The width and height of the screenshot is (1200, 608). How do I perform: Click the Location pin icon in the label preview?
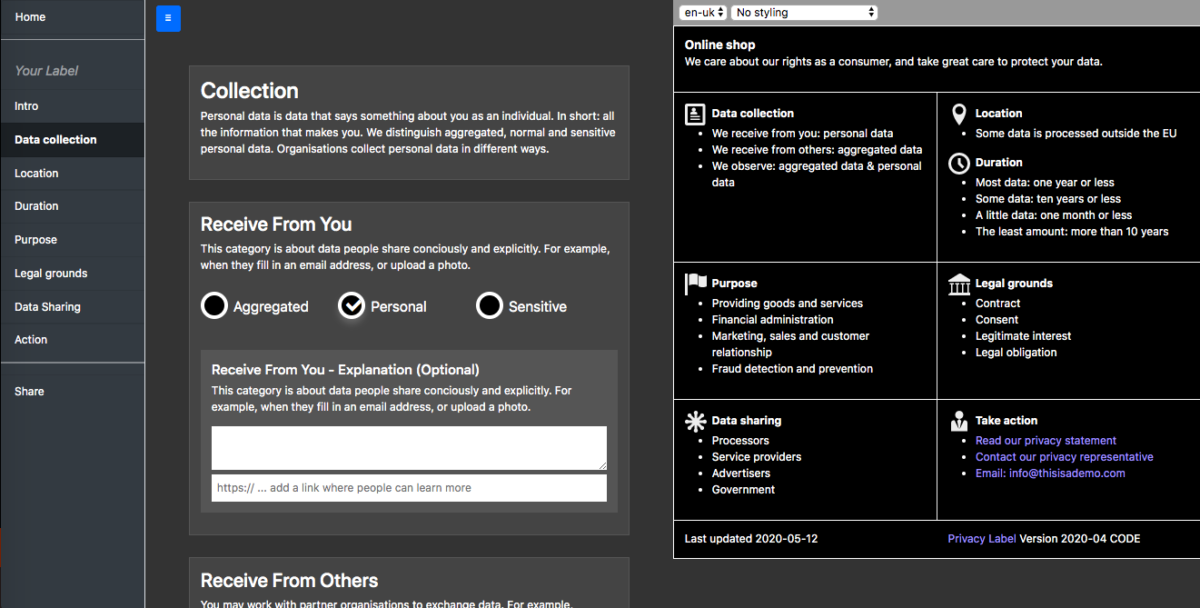959,114
